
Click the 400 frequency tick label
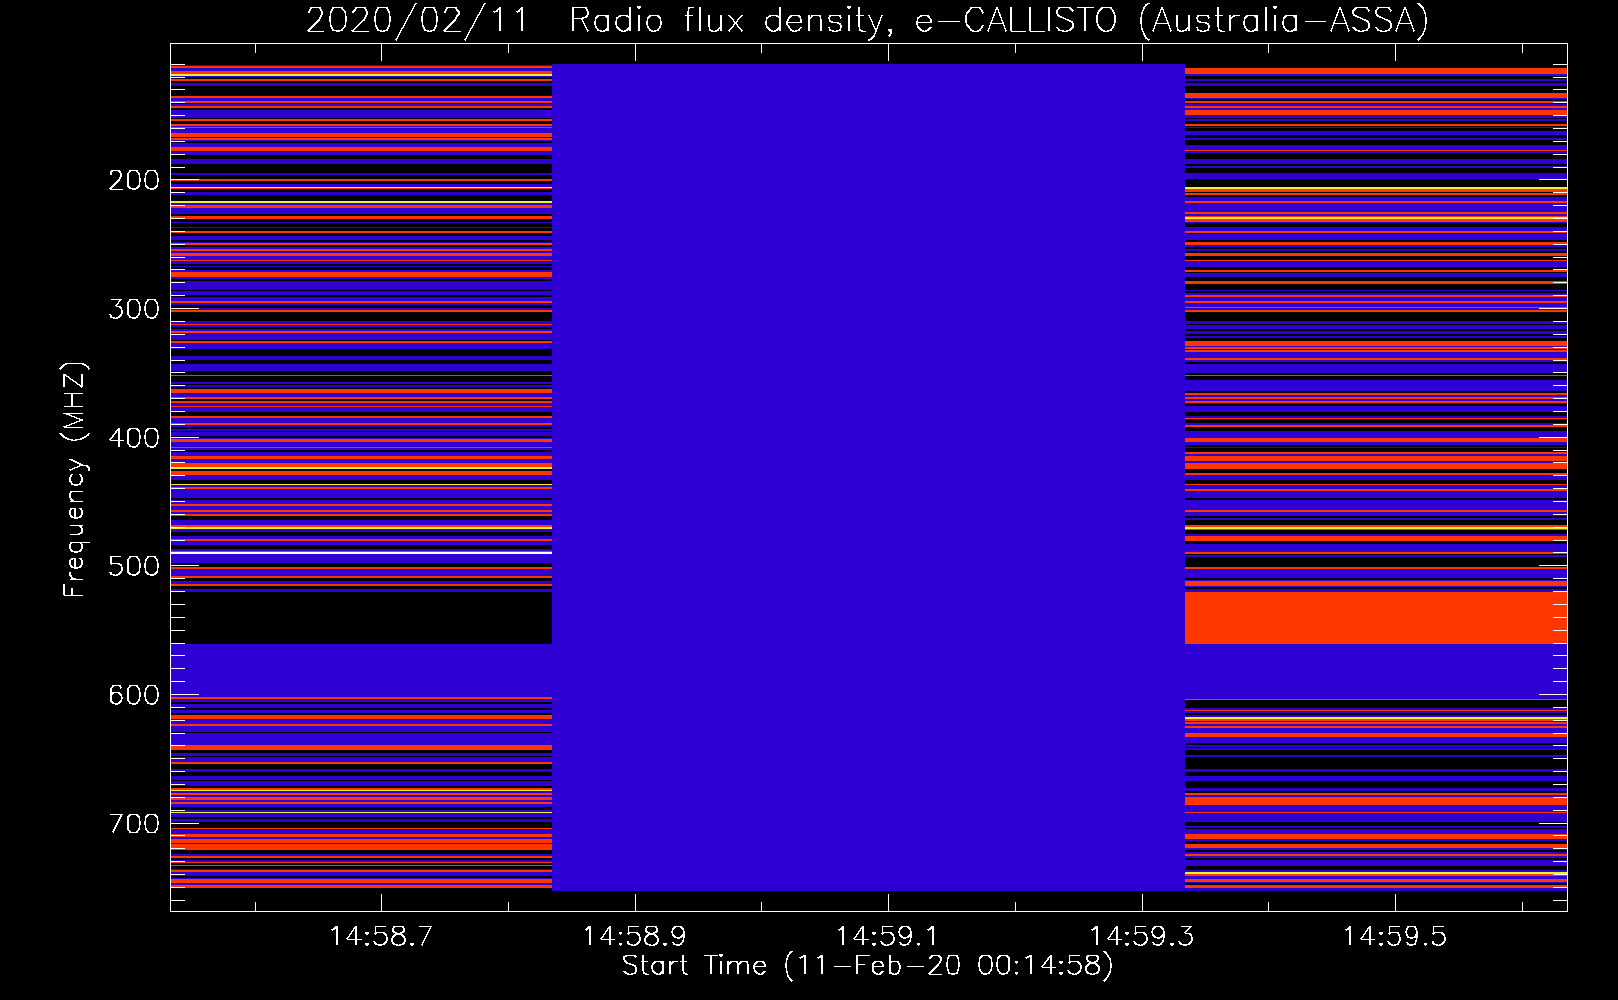pos(134,438)
